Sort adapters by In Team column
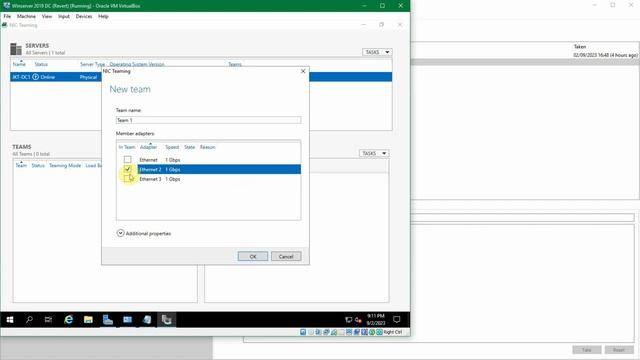 (127, 147)
